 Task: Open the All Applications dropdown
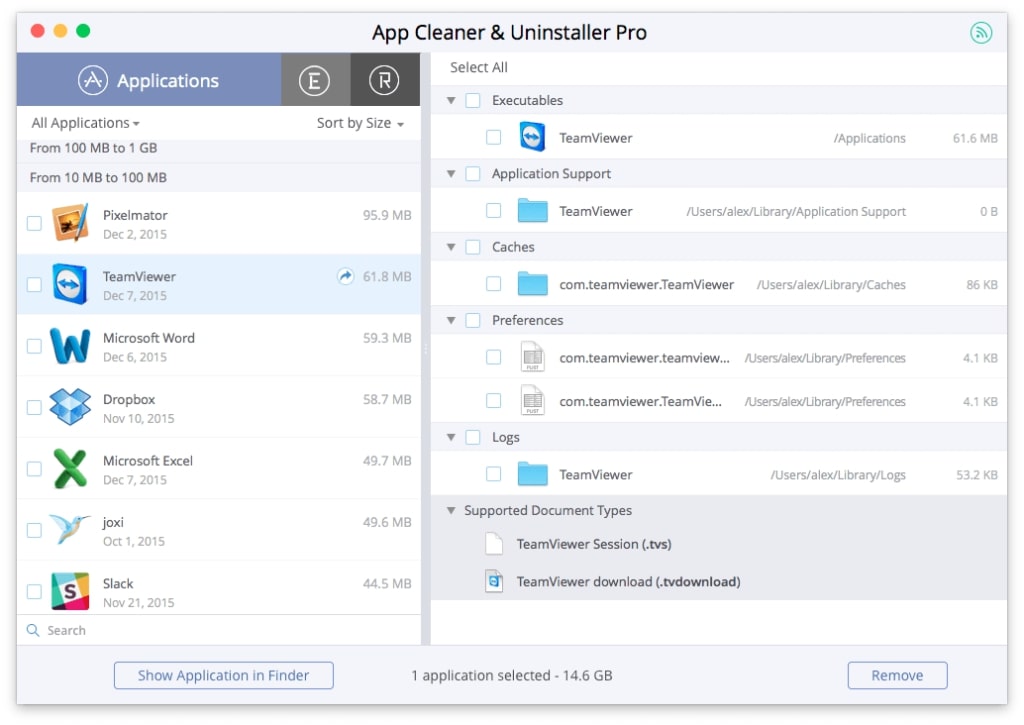click(86, 123)
